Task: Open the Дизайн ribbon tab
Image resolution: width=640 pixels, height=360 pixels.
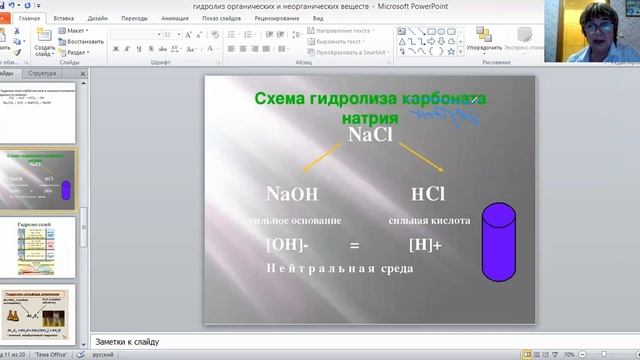Action: (x=98, y=18)
